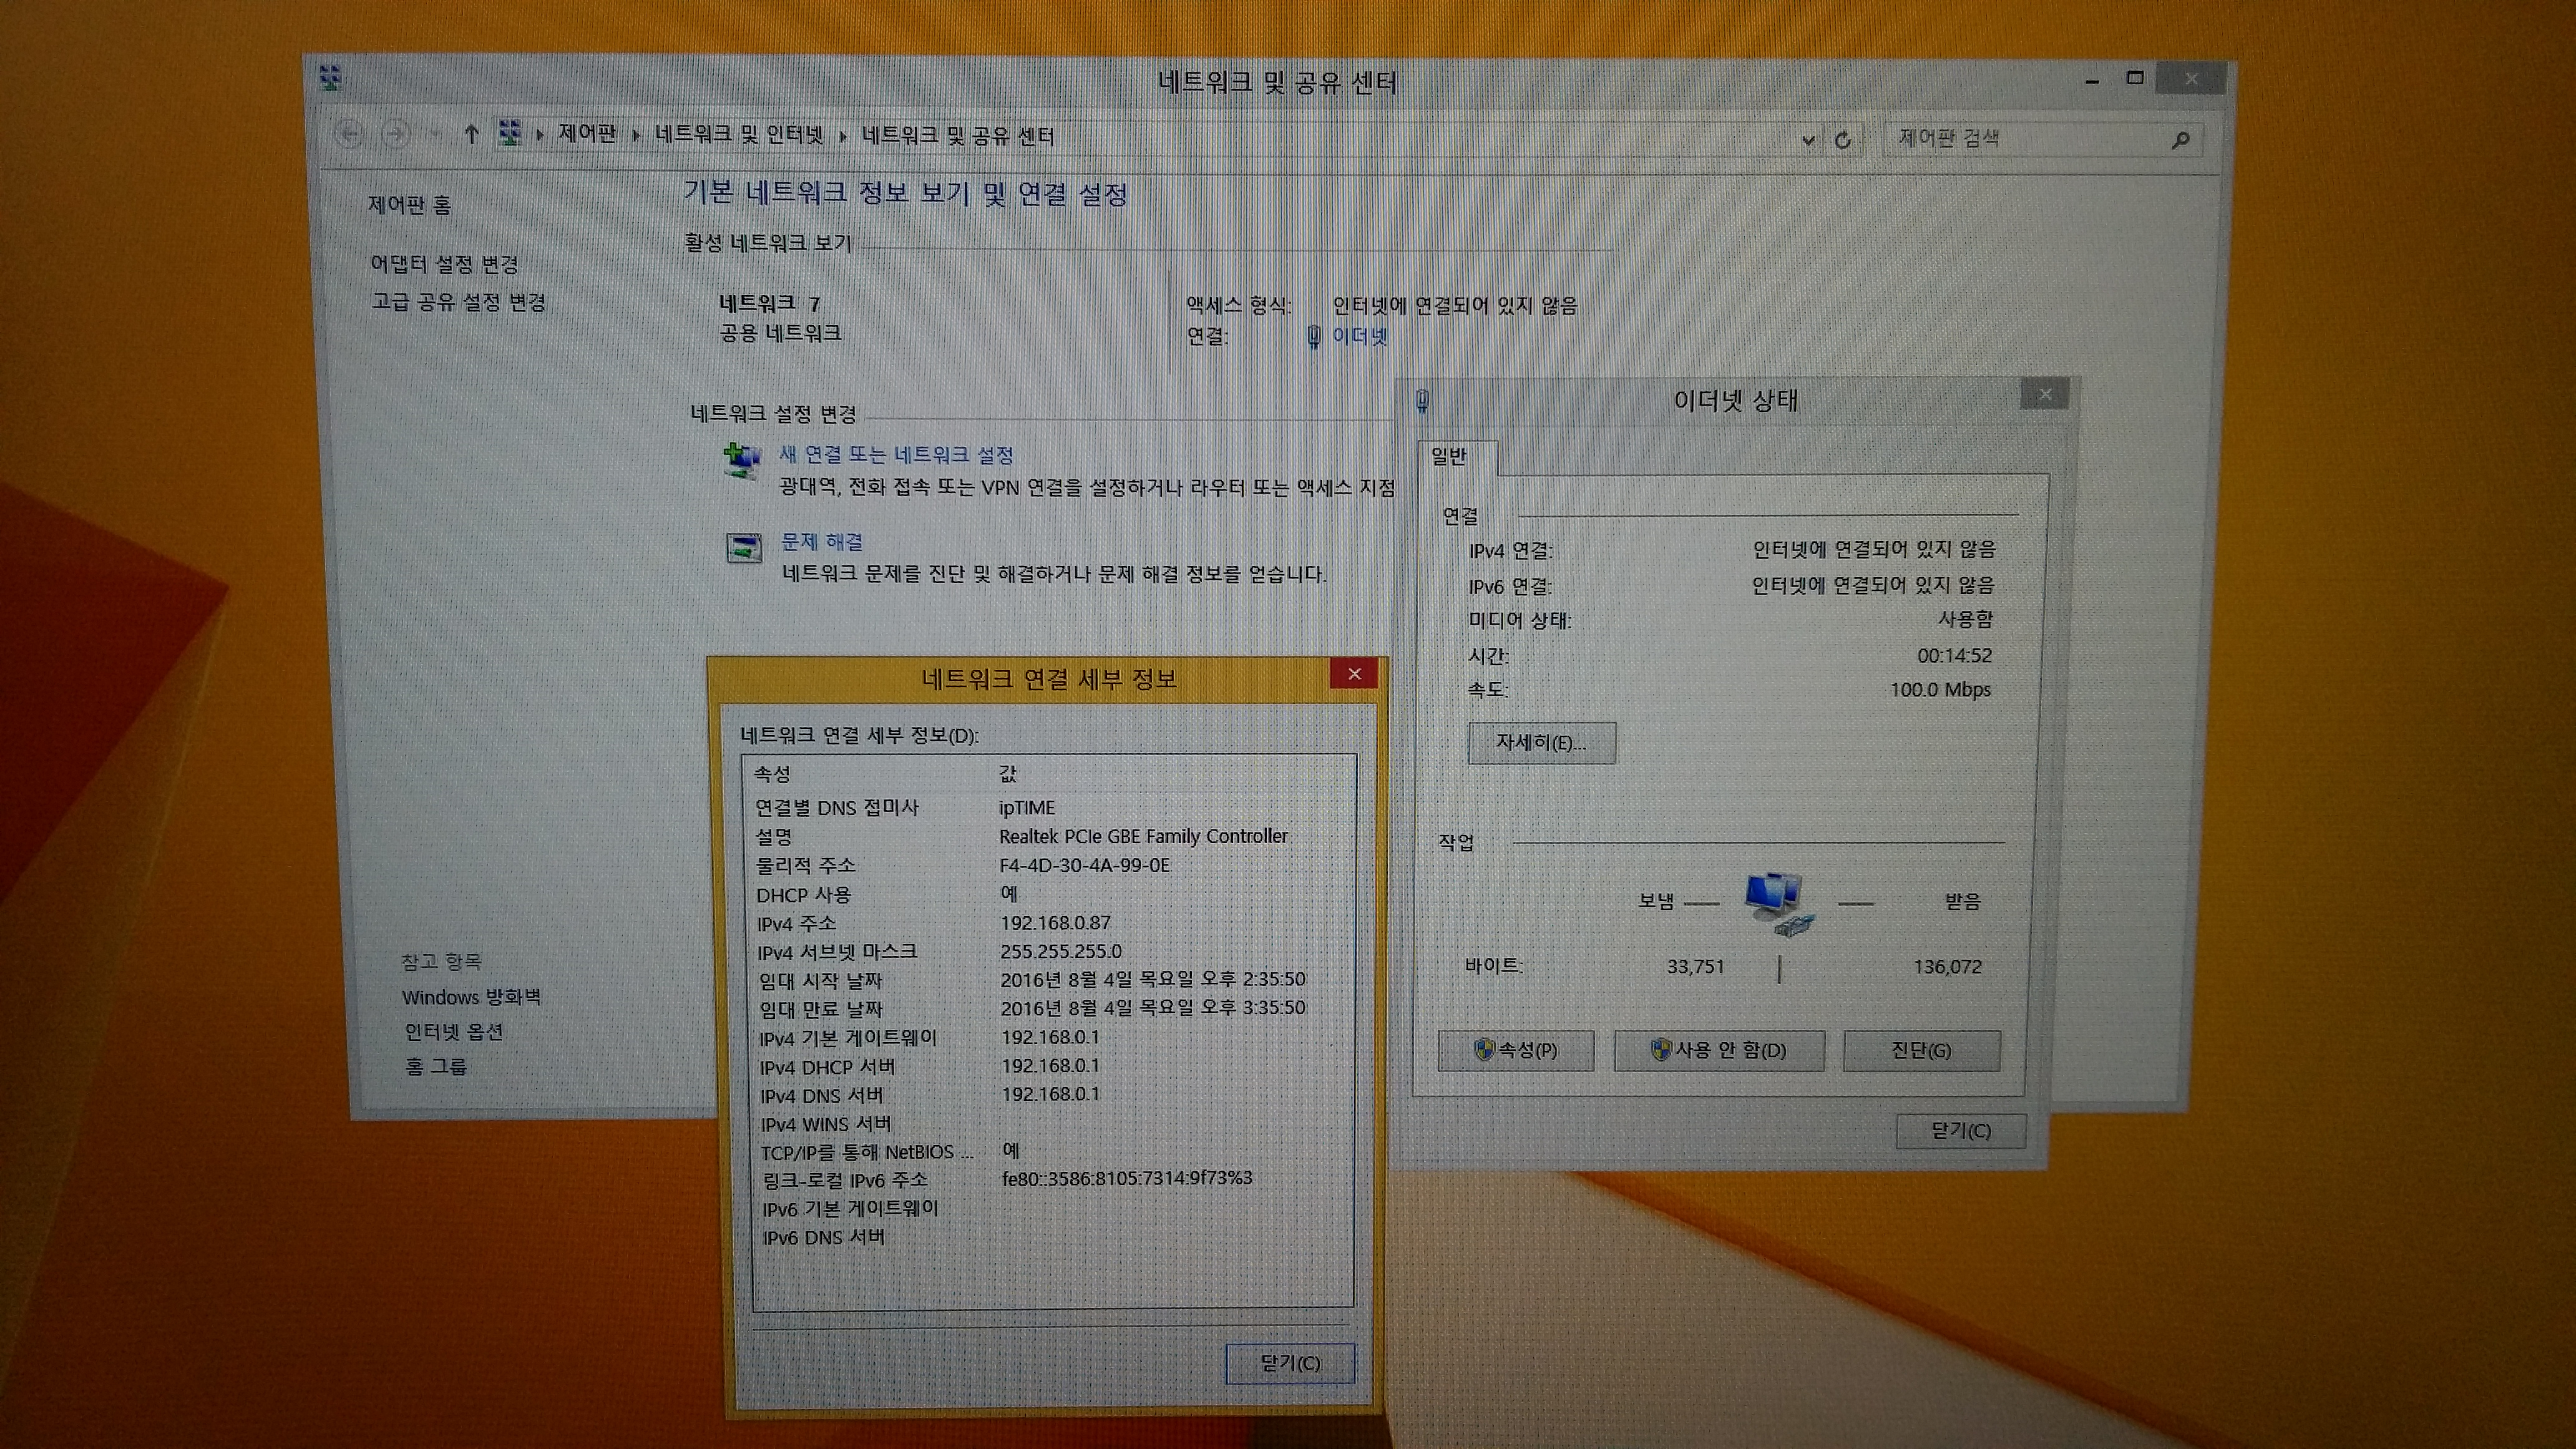Click the 네트워크 7 network name
The height and width of the screenshot is (1449, 2576).
[769, 303]
